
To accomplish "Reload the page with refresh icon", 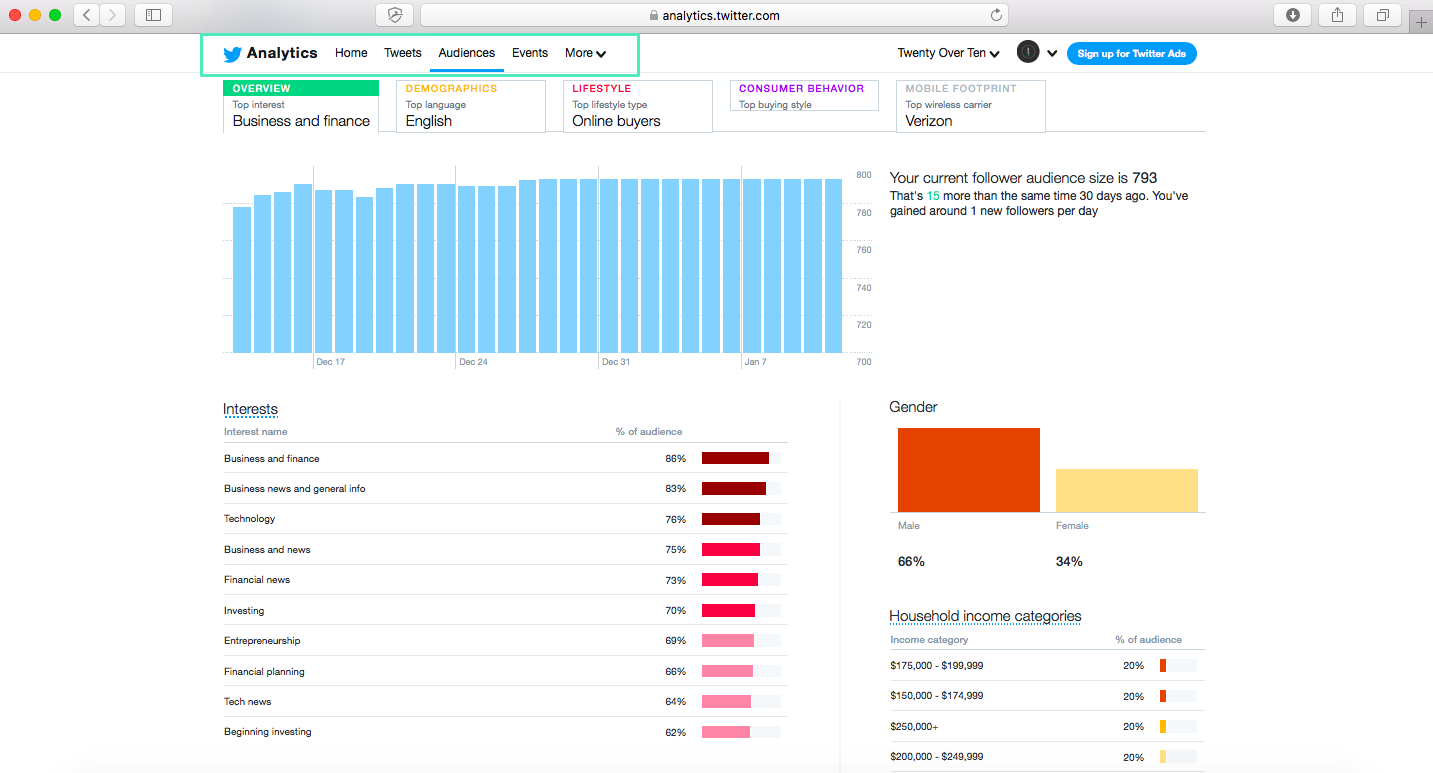I will [995, 15].
